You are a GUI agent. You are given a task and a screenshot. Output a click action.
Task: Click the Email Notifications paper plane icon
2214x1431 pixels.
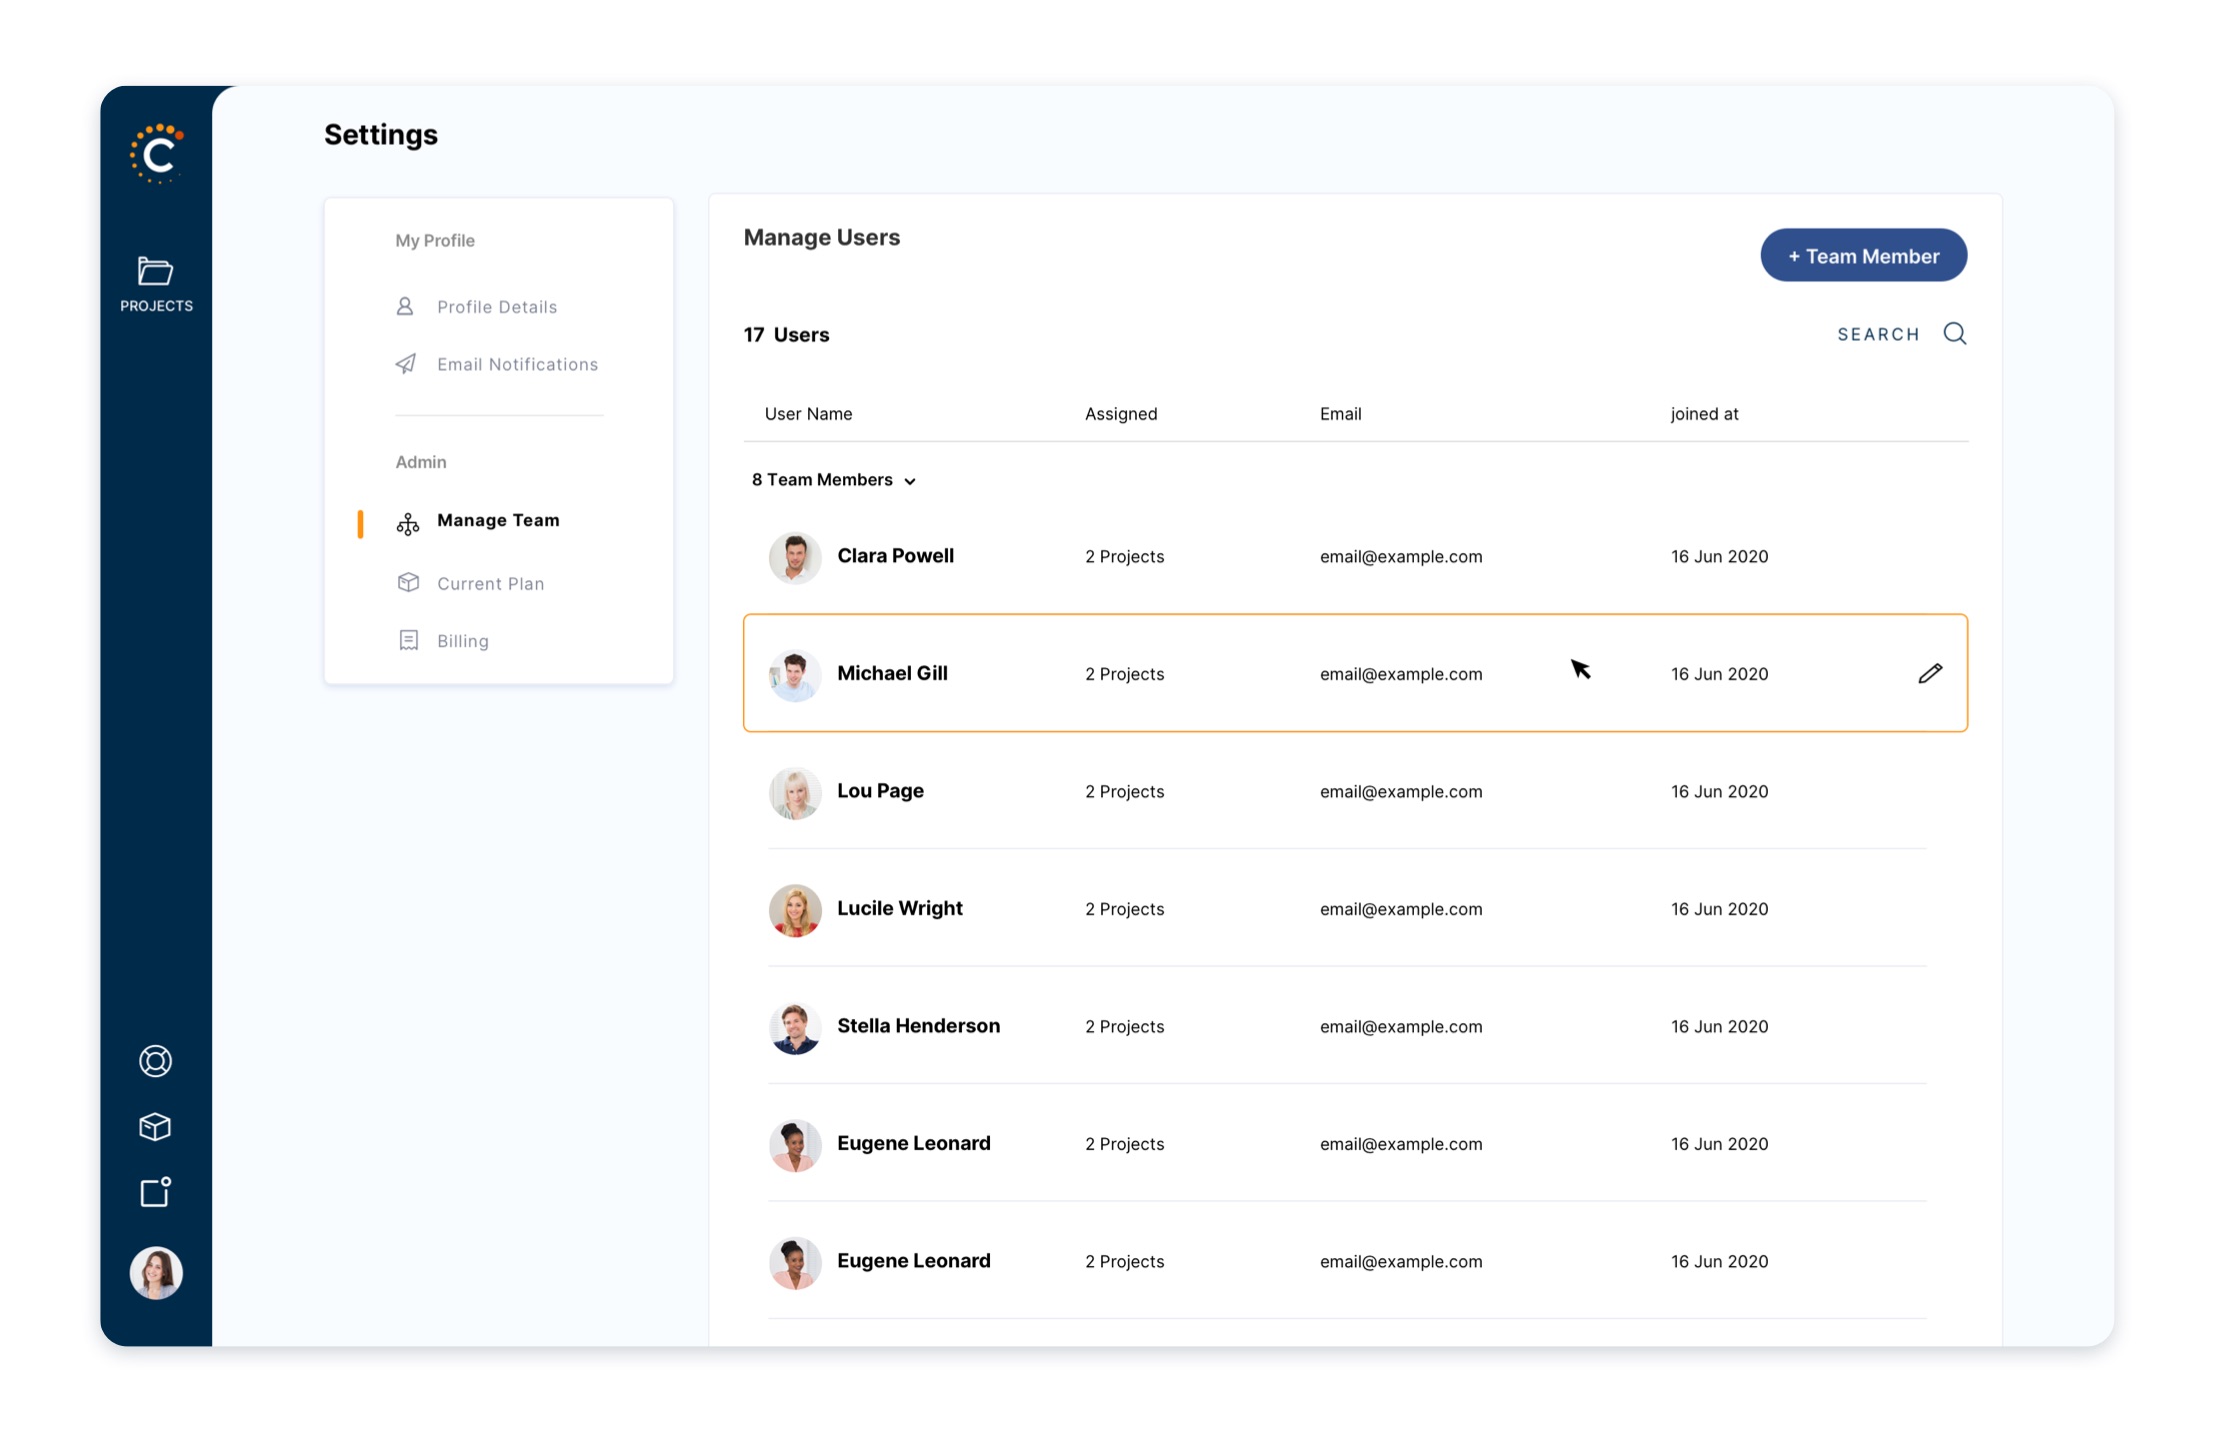click(x=406, y=364)
